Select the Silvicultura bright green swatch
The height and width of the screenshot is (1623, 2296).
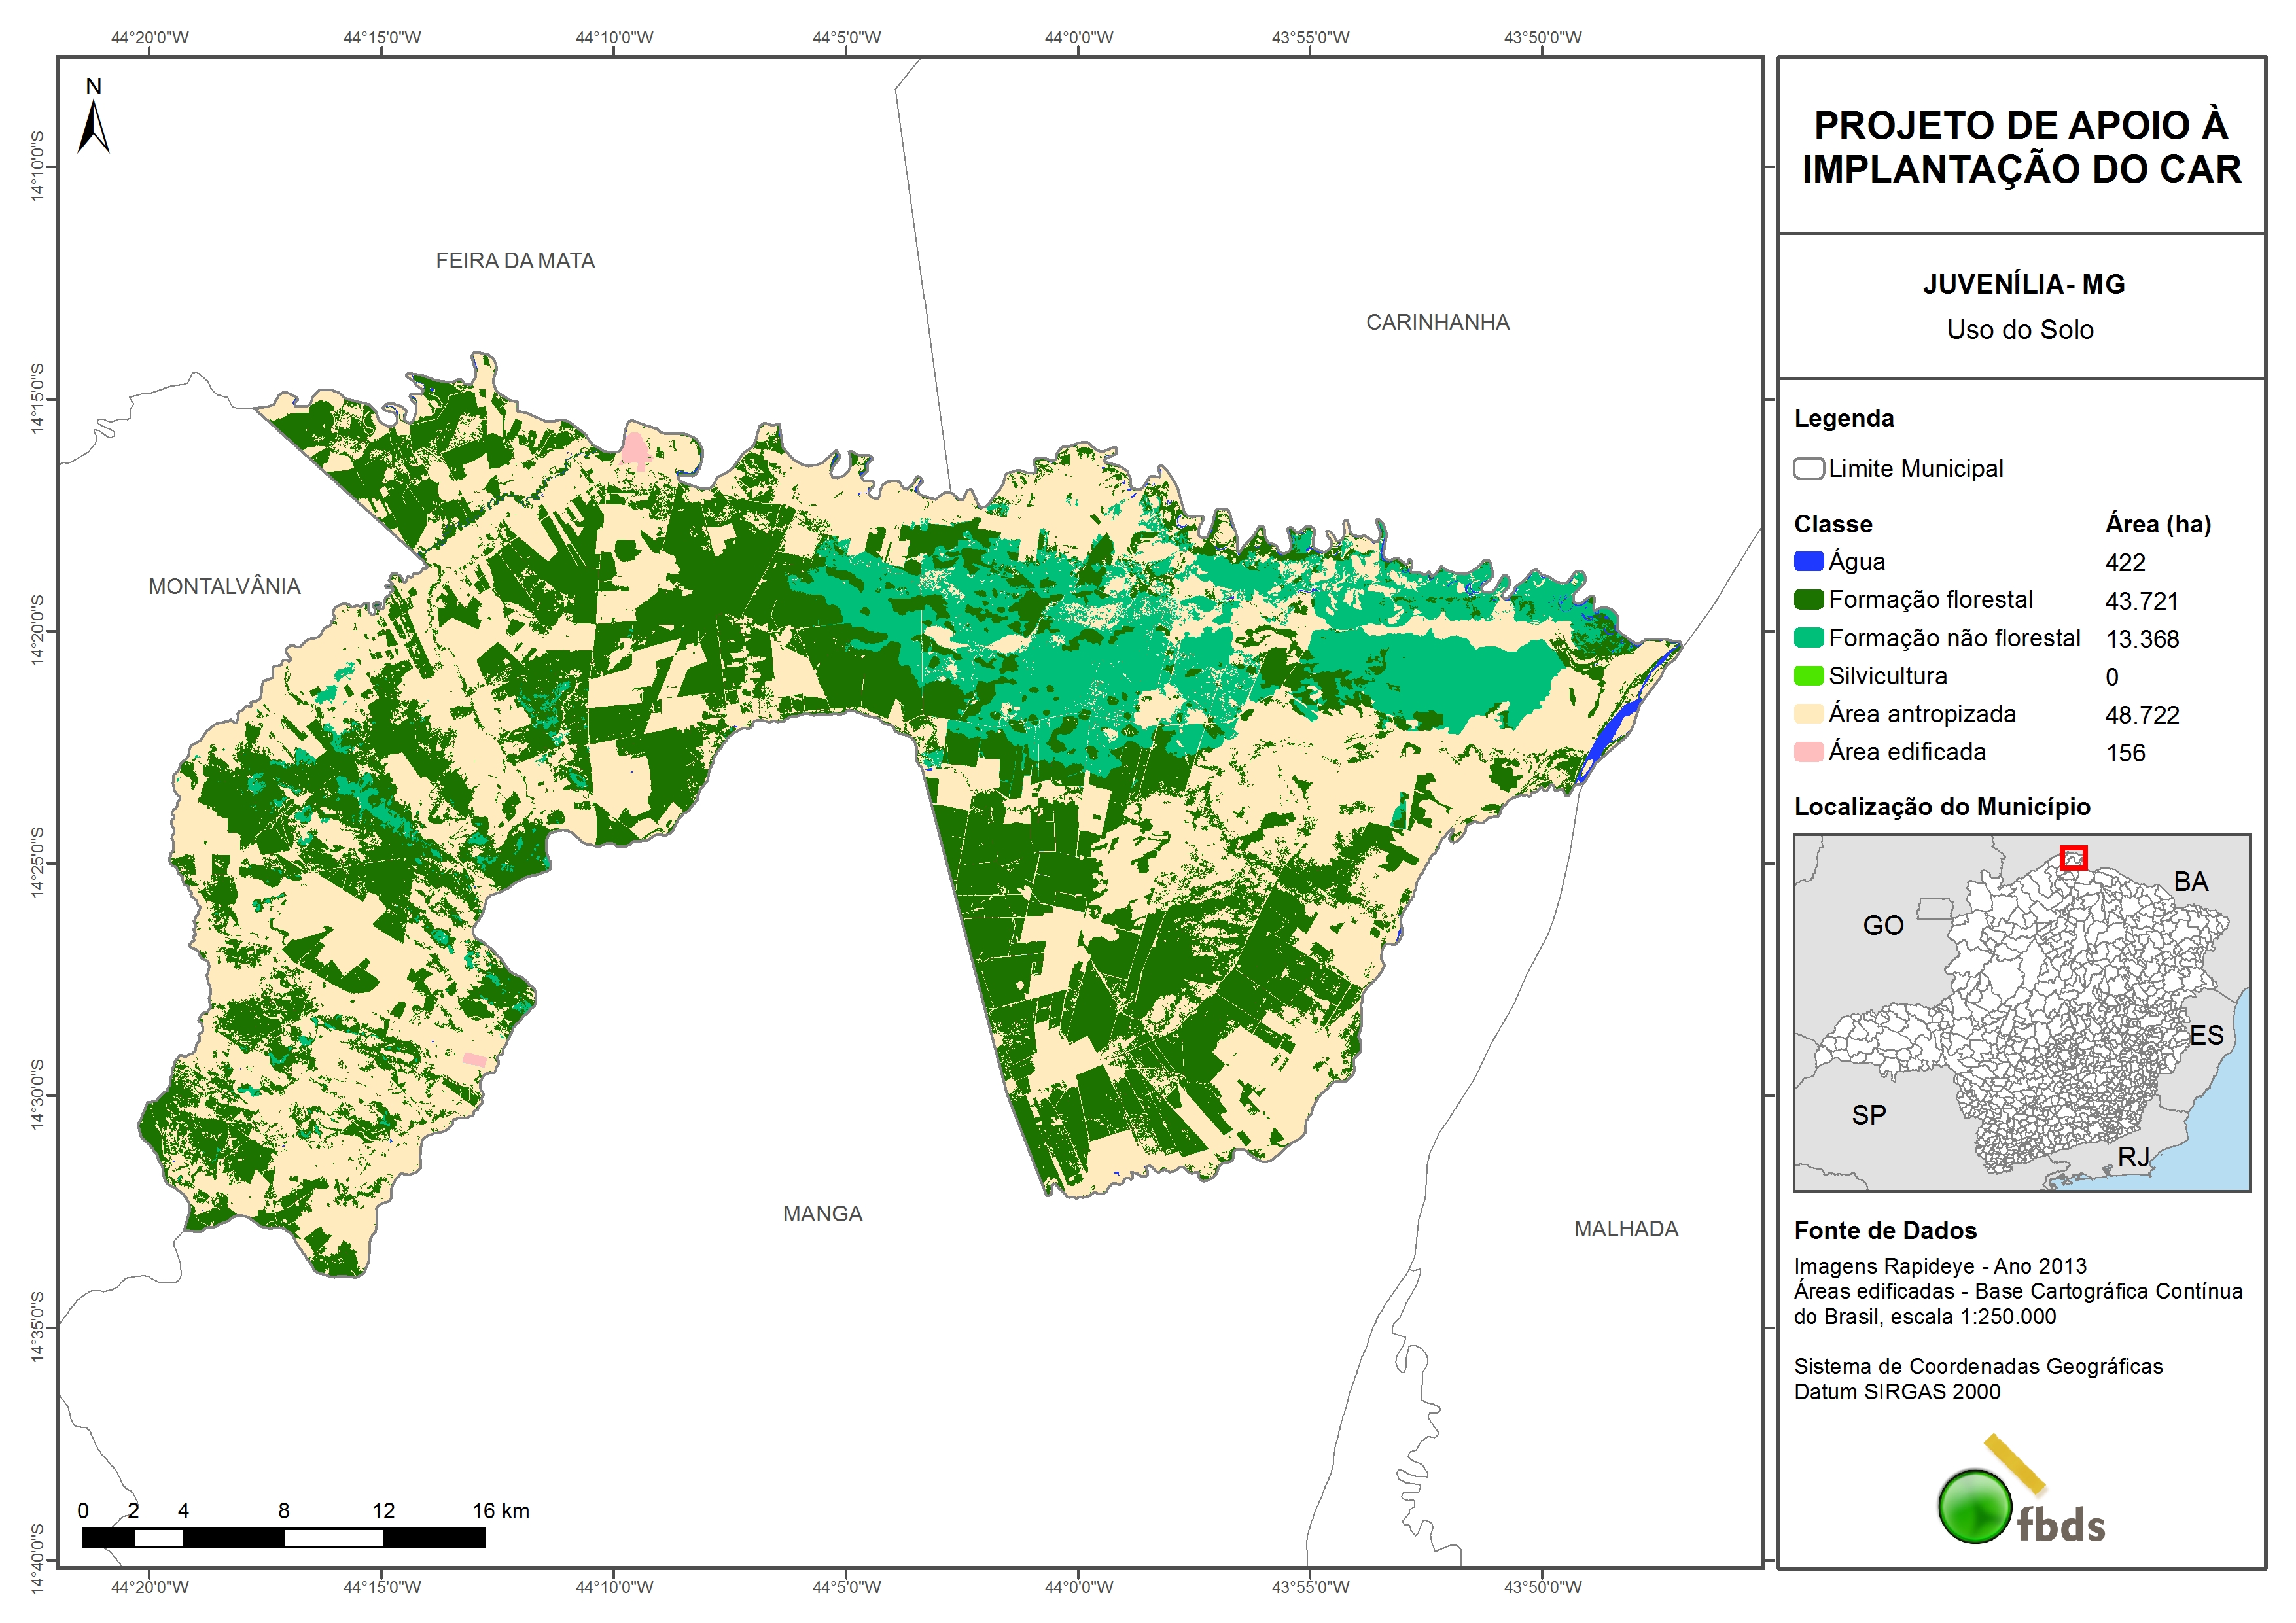[1808, 675]
